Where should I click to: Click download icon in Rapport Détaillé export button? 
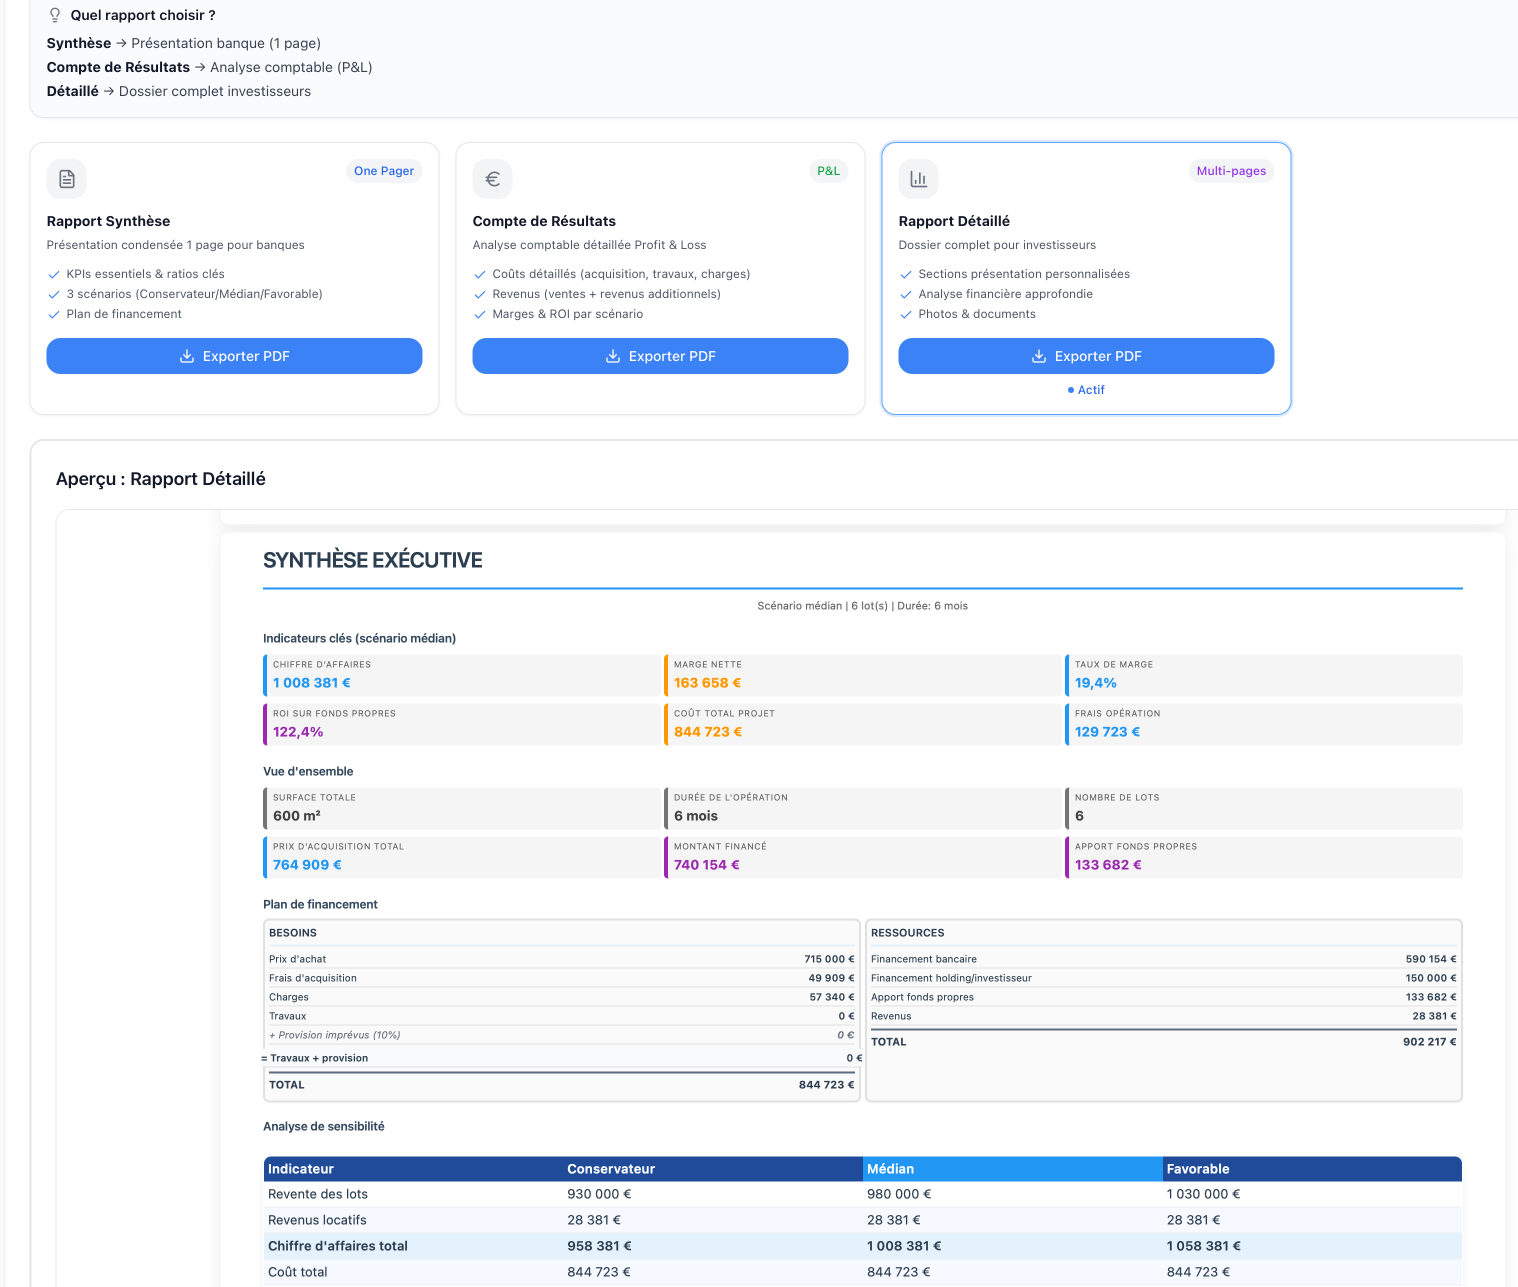1039,356
